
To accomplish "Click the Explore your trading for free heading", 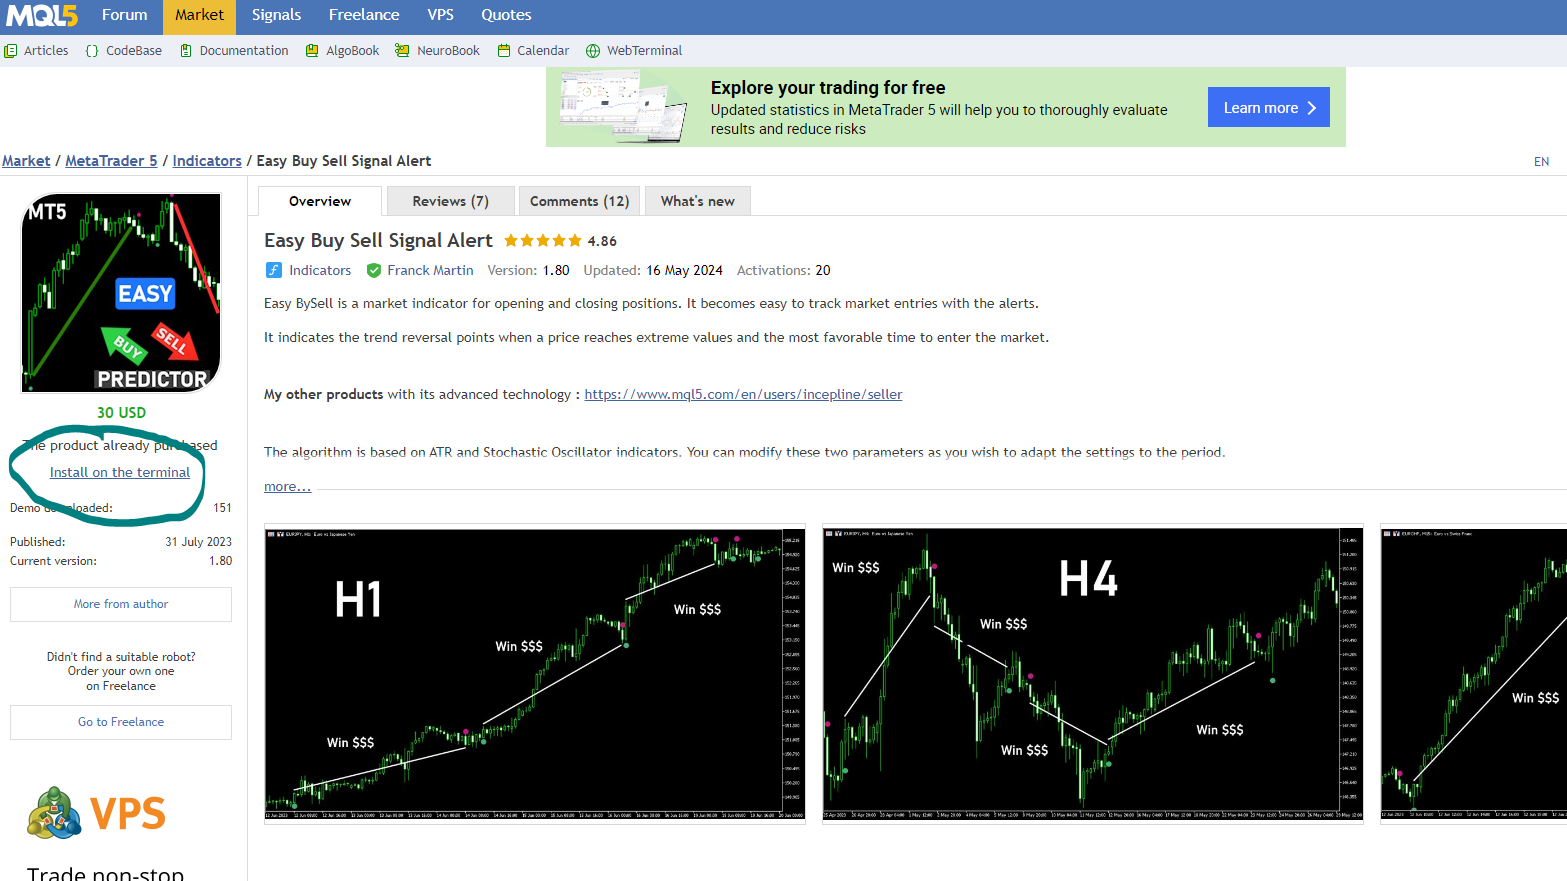I will pyautogui.click(x=828, y=88).
